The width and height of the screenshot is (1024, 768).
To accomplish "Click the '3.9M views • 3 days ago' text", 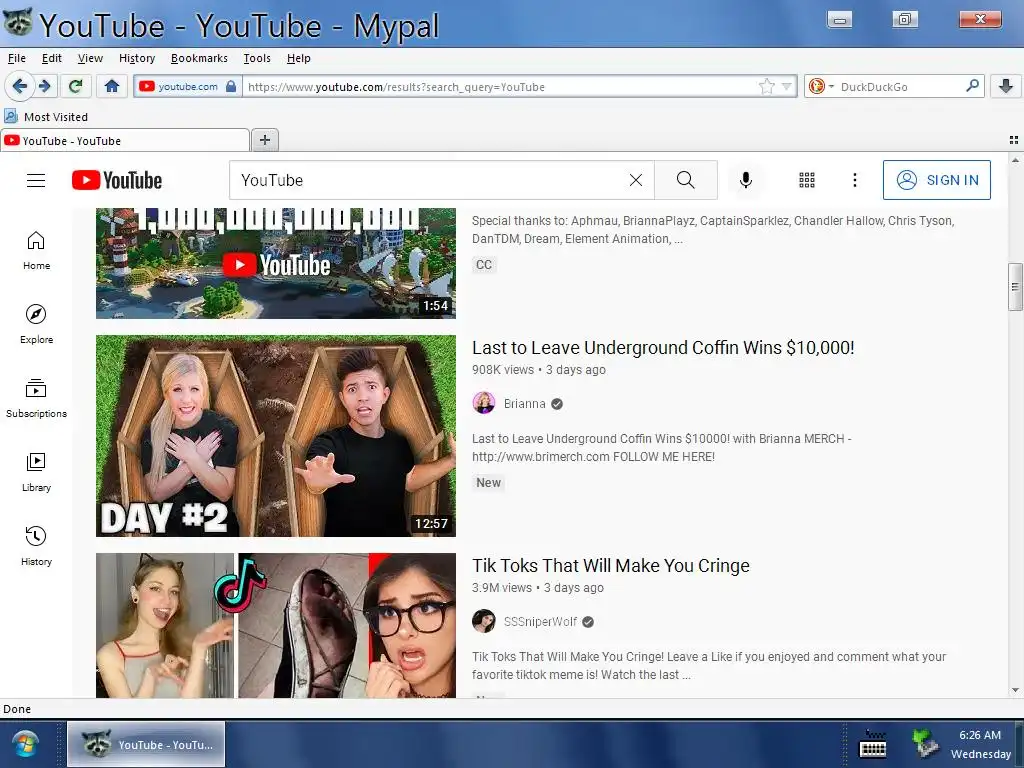I will coord(537,588).
